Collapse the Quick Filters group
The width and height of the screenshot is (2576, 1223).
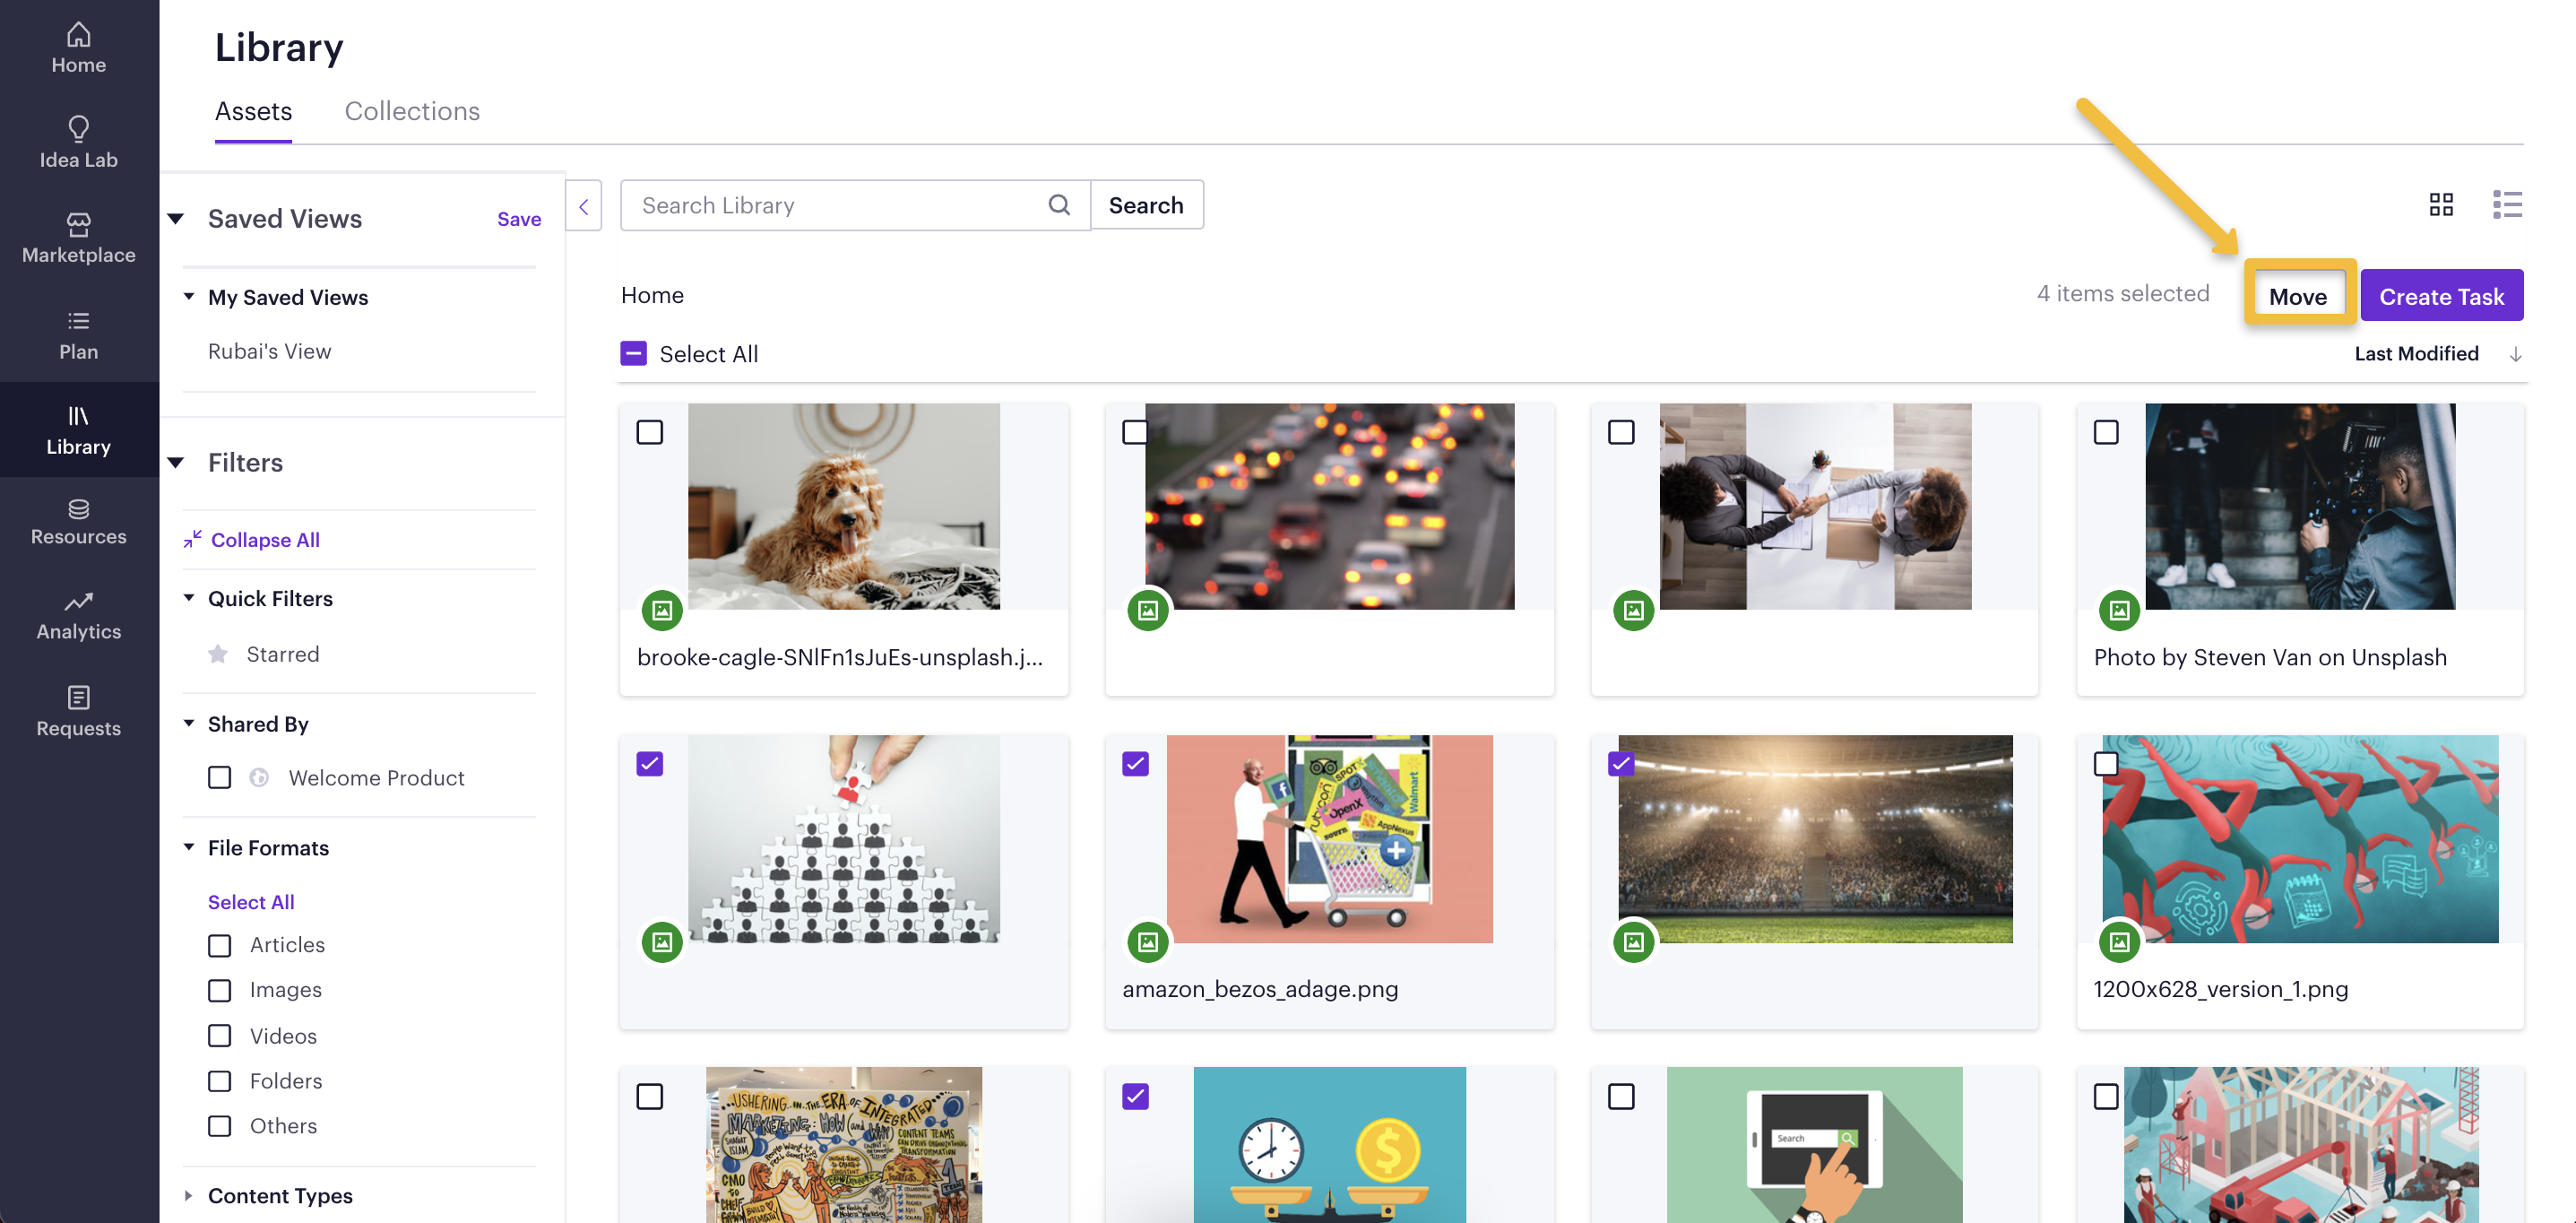click(189, 597)
